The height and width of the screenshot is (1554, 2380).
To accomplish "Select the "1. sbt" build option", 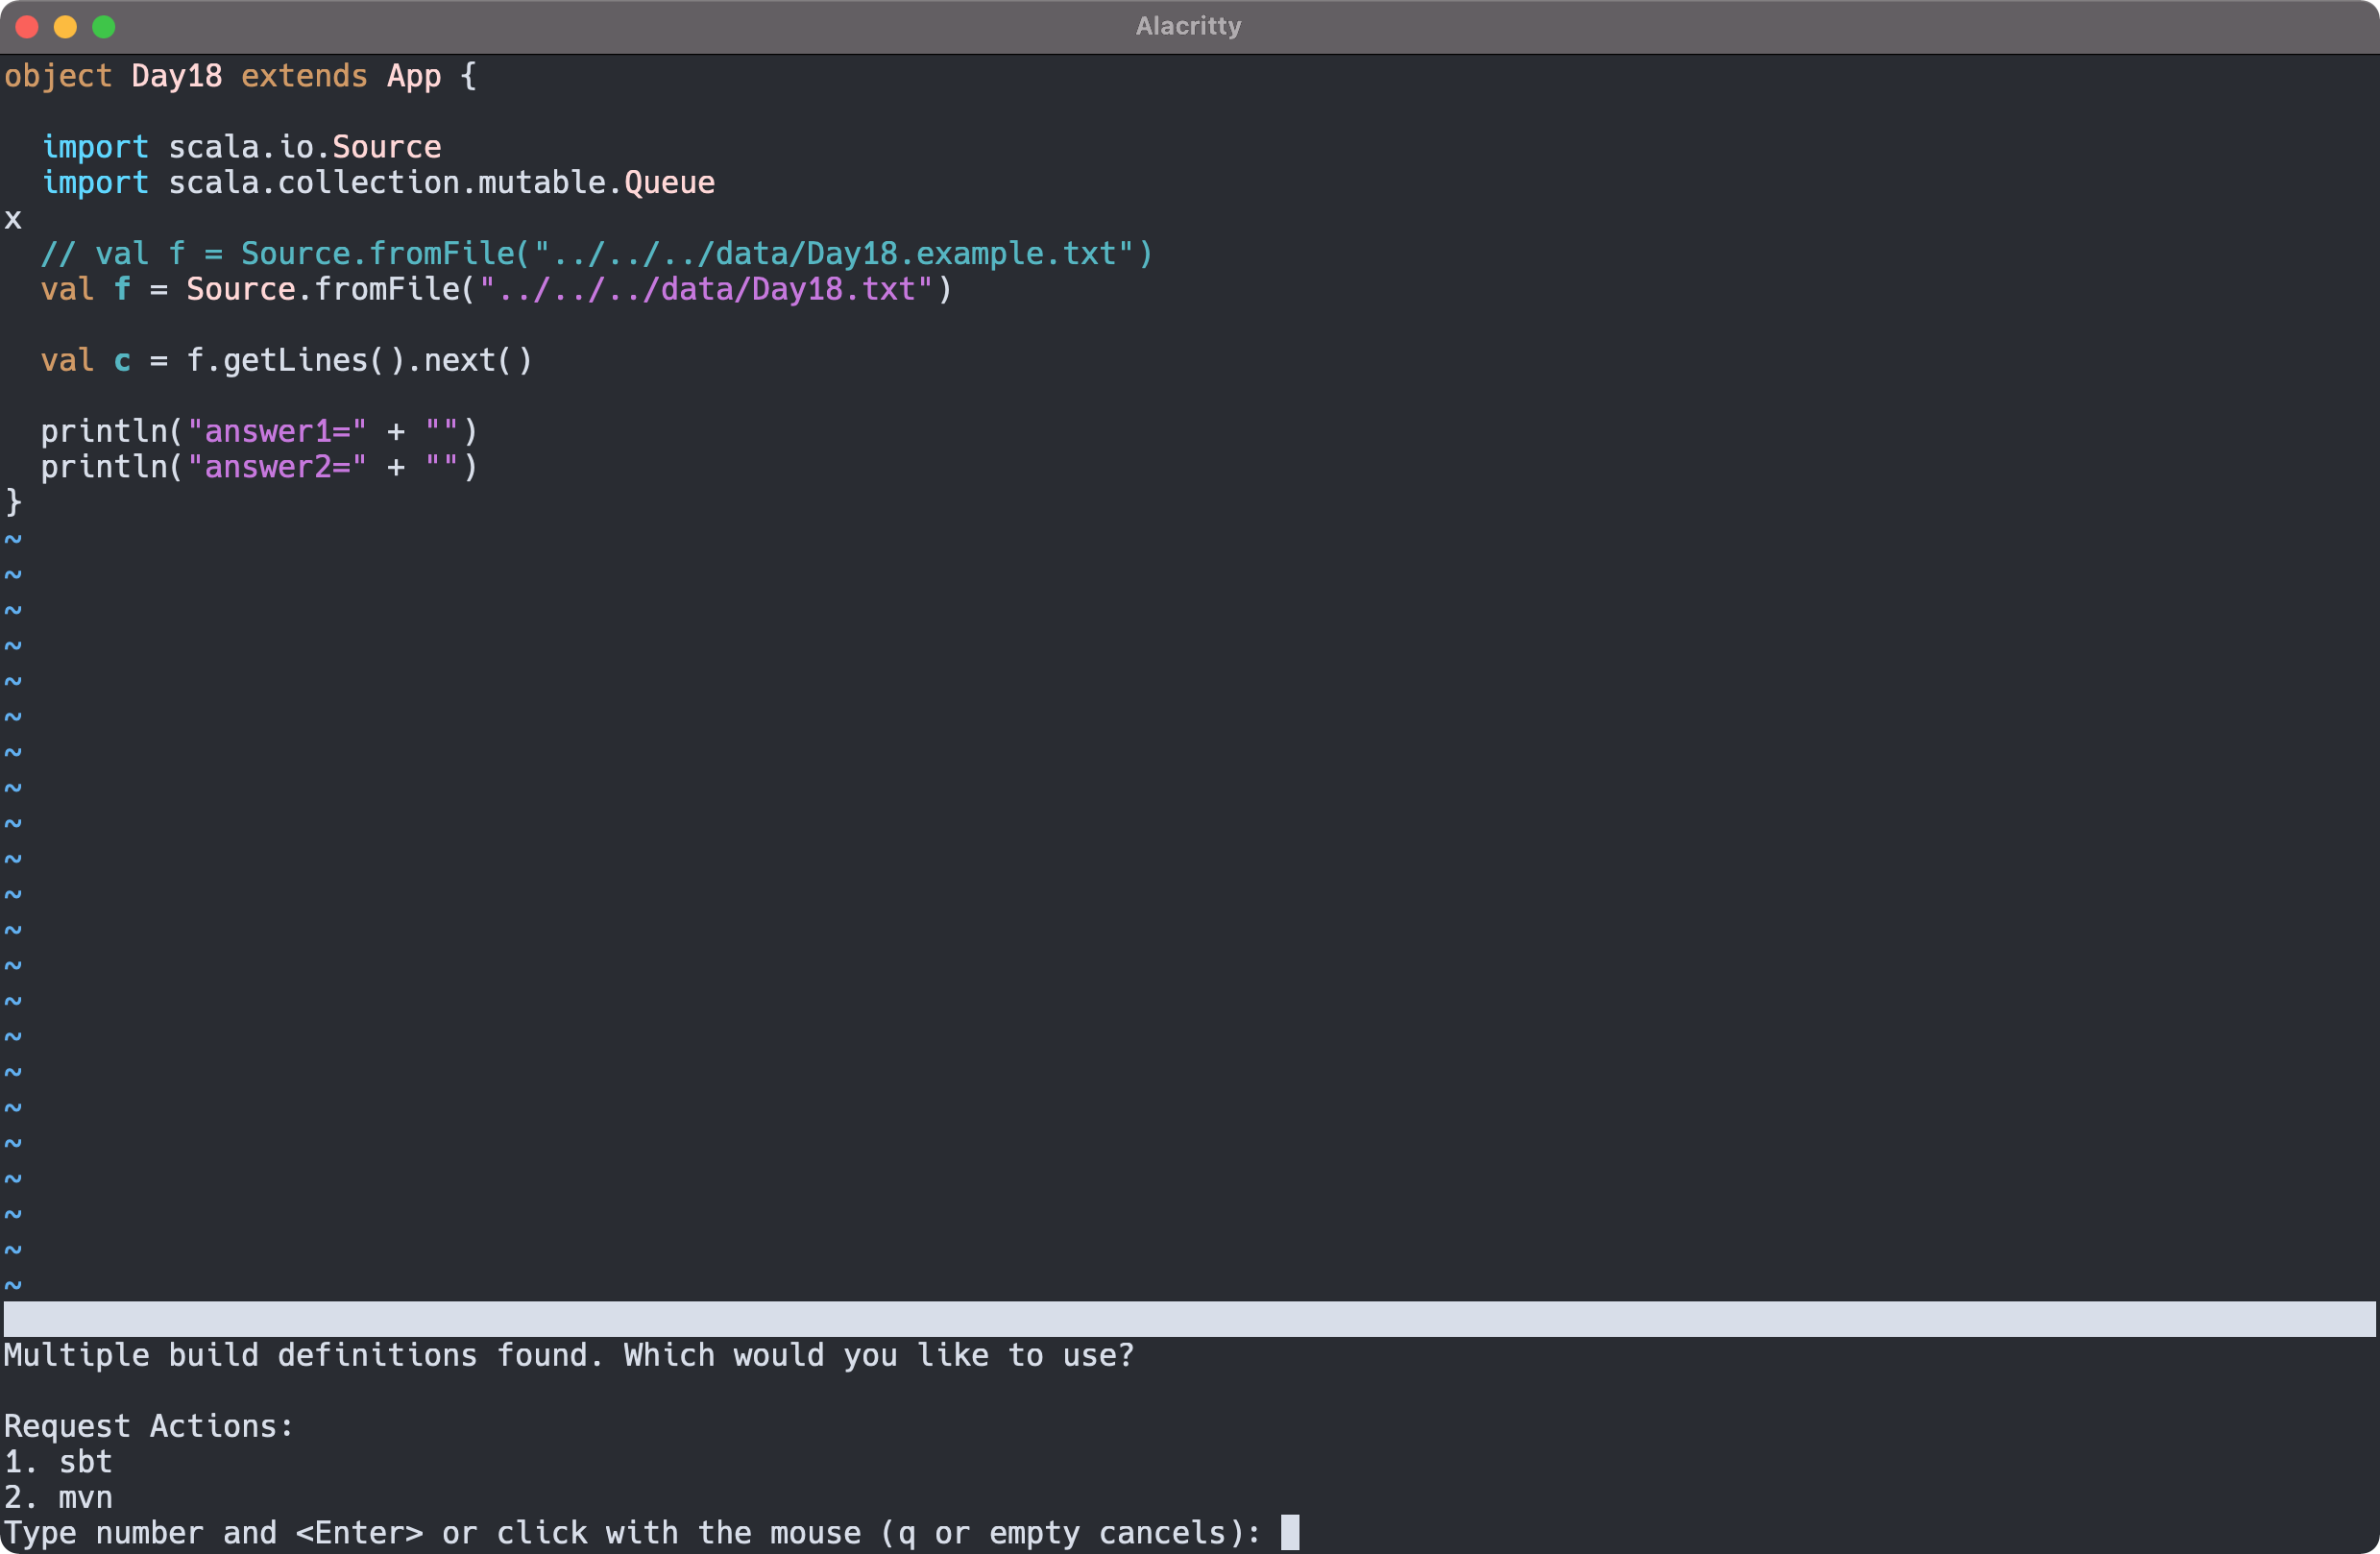I will tap(58, 1461).
